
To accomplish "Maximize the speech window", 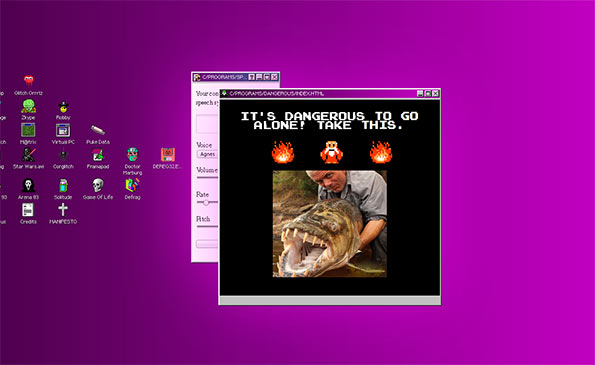I will coord(267,77).
